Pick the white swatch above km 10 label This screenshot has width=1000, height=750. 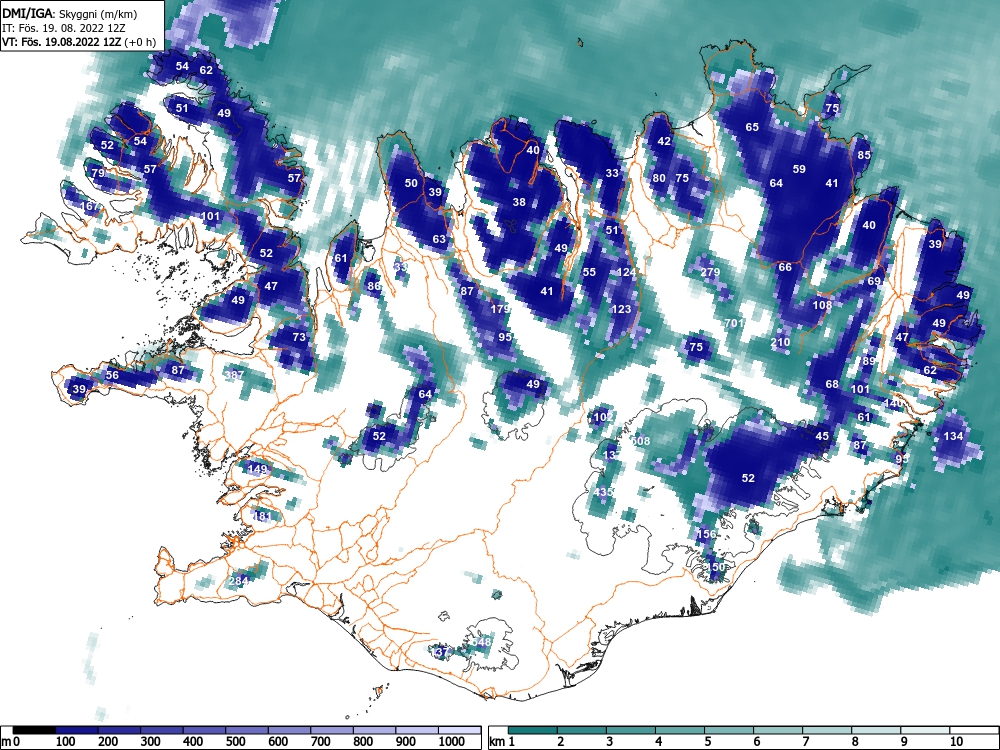point(974,730)
